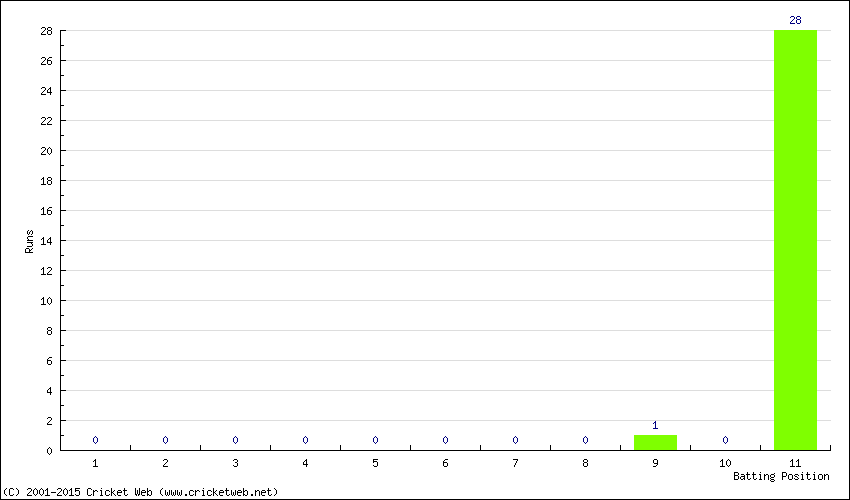Click the blue 0 value above position 3
The image size is (850, 500).
coord(235,440)
